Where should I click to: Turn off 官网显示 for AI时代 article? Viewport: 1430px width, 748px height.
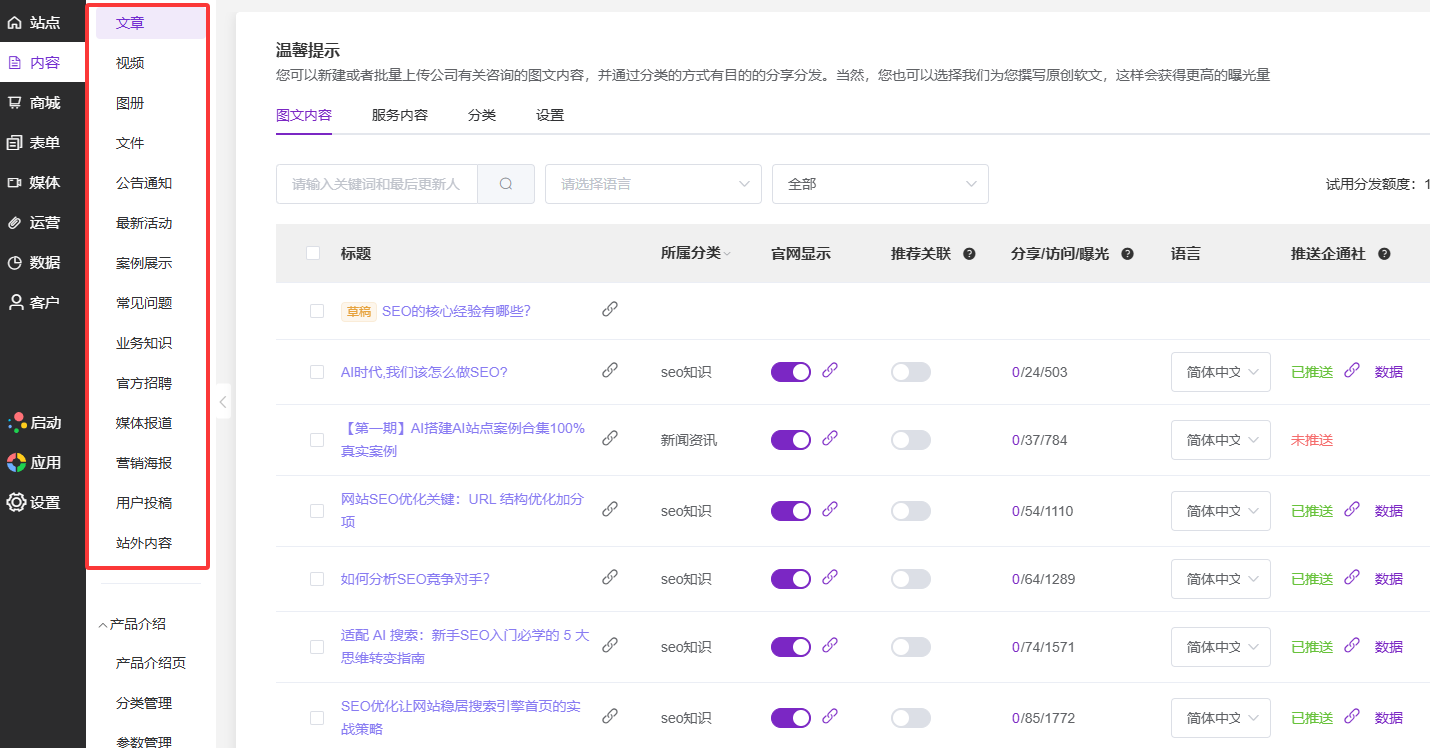coord(790,372)
